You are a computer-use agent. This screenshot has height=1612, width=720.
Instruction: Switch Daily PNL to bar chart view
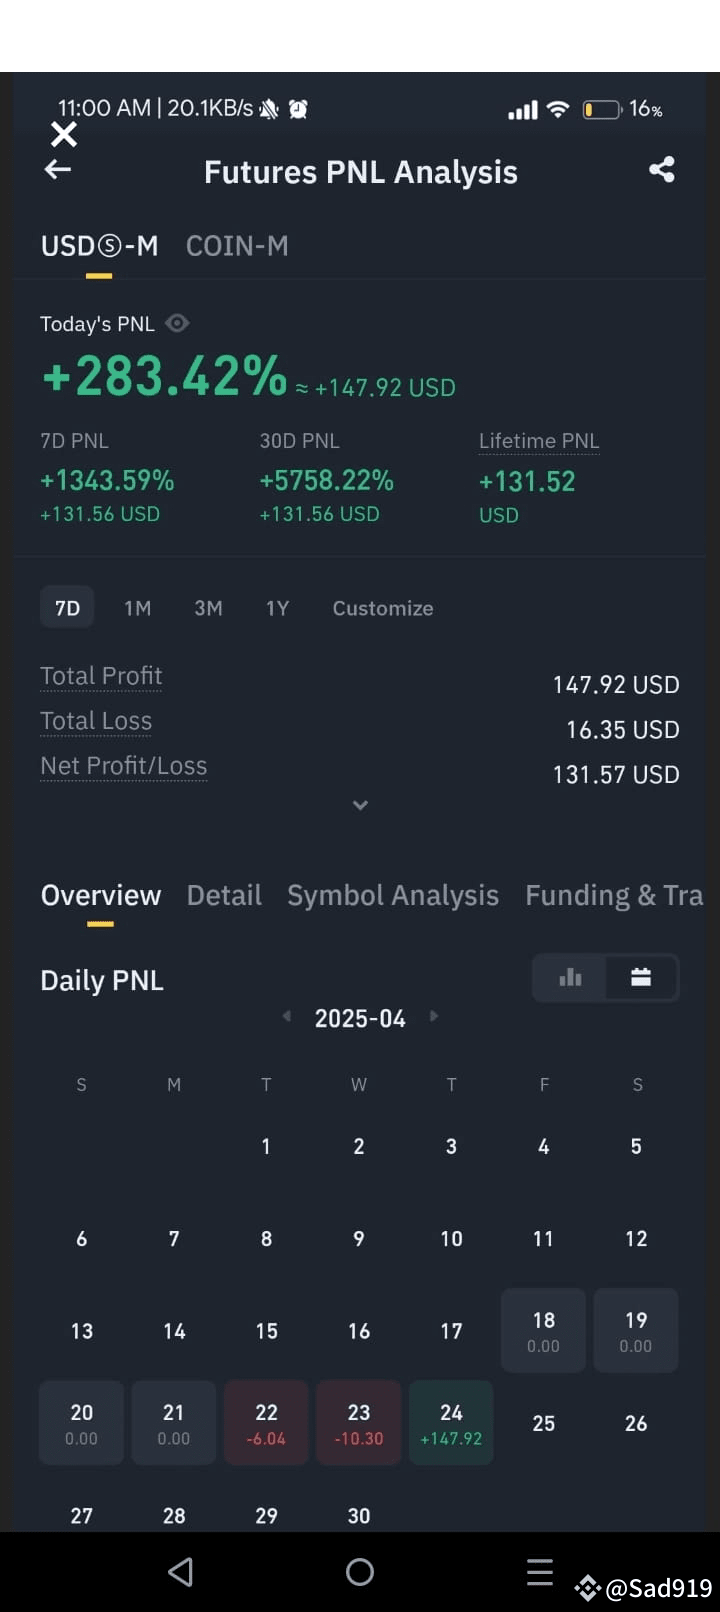point(570,977)
